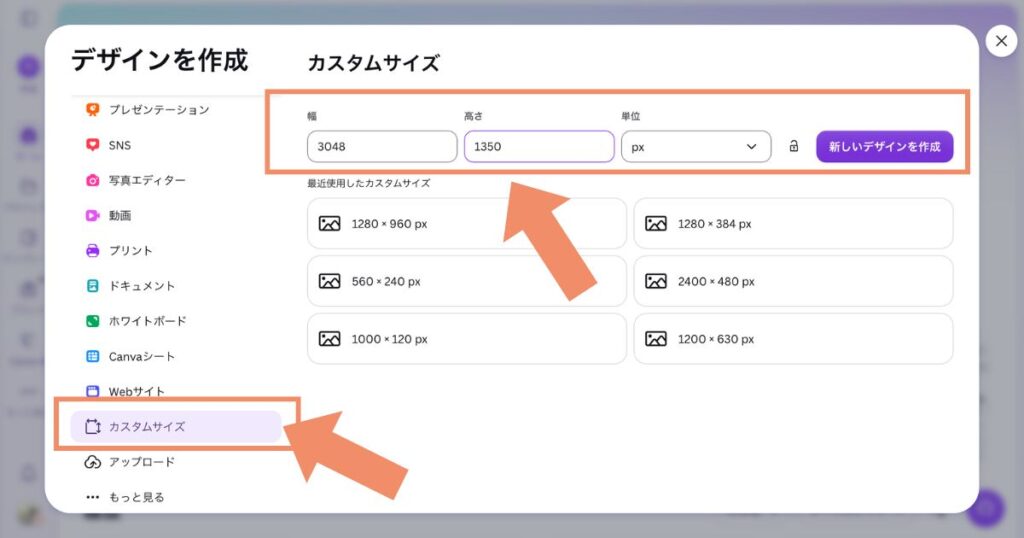Focus the 高さ height field showing 1350

pyautogui.click(x=539, y=146)
